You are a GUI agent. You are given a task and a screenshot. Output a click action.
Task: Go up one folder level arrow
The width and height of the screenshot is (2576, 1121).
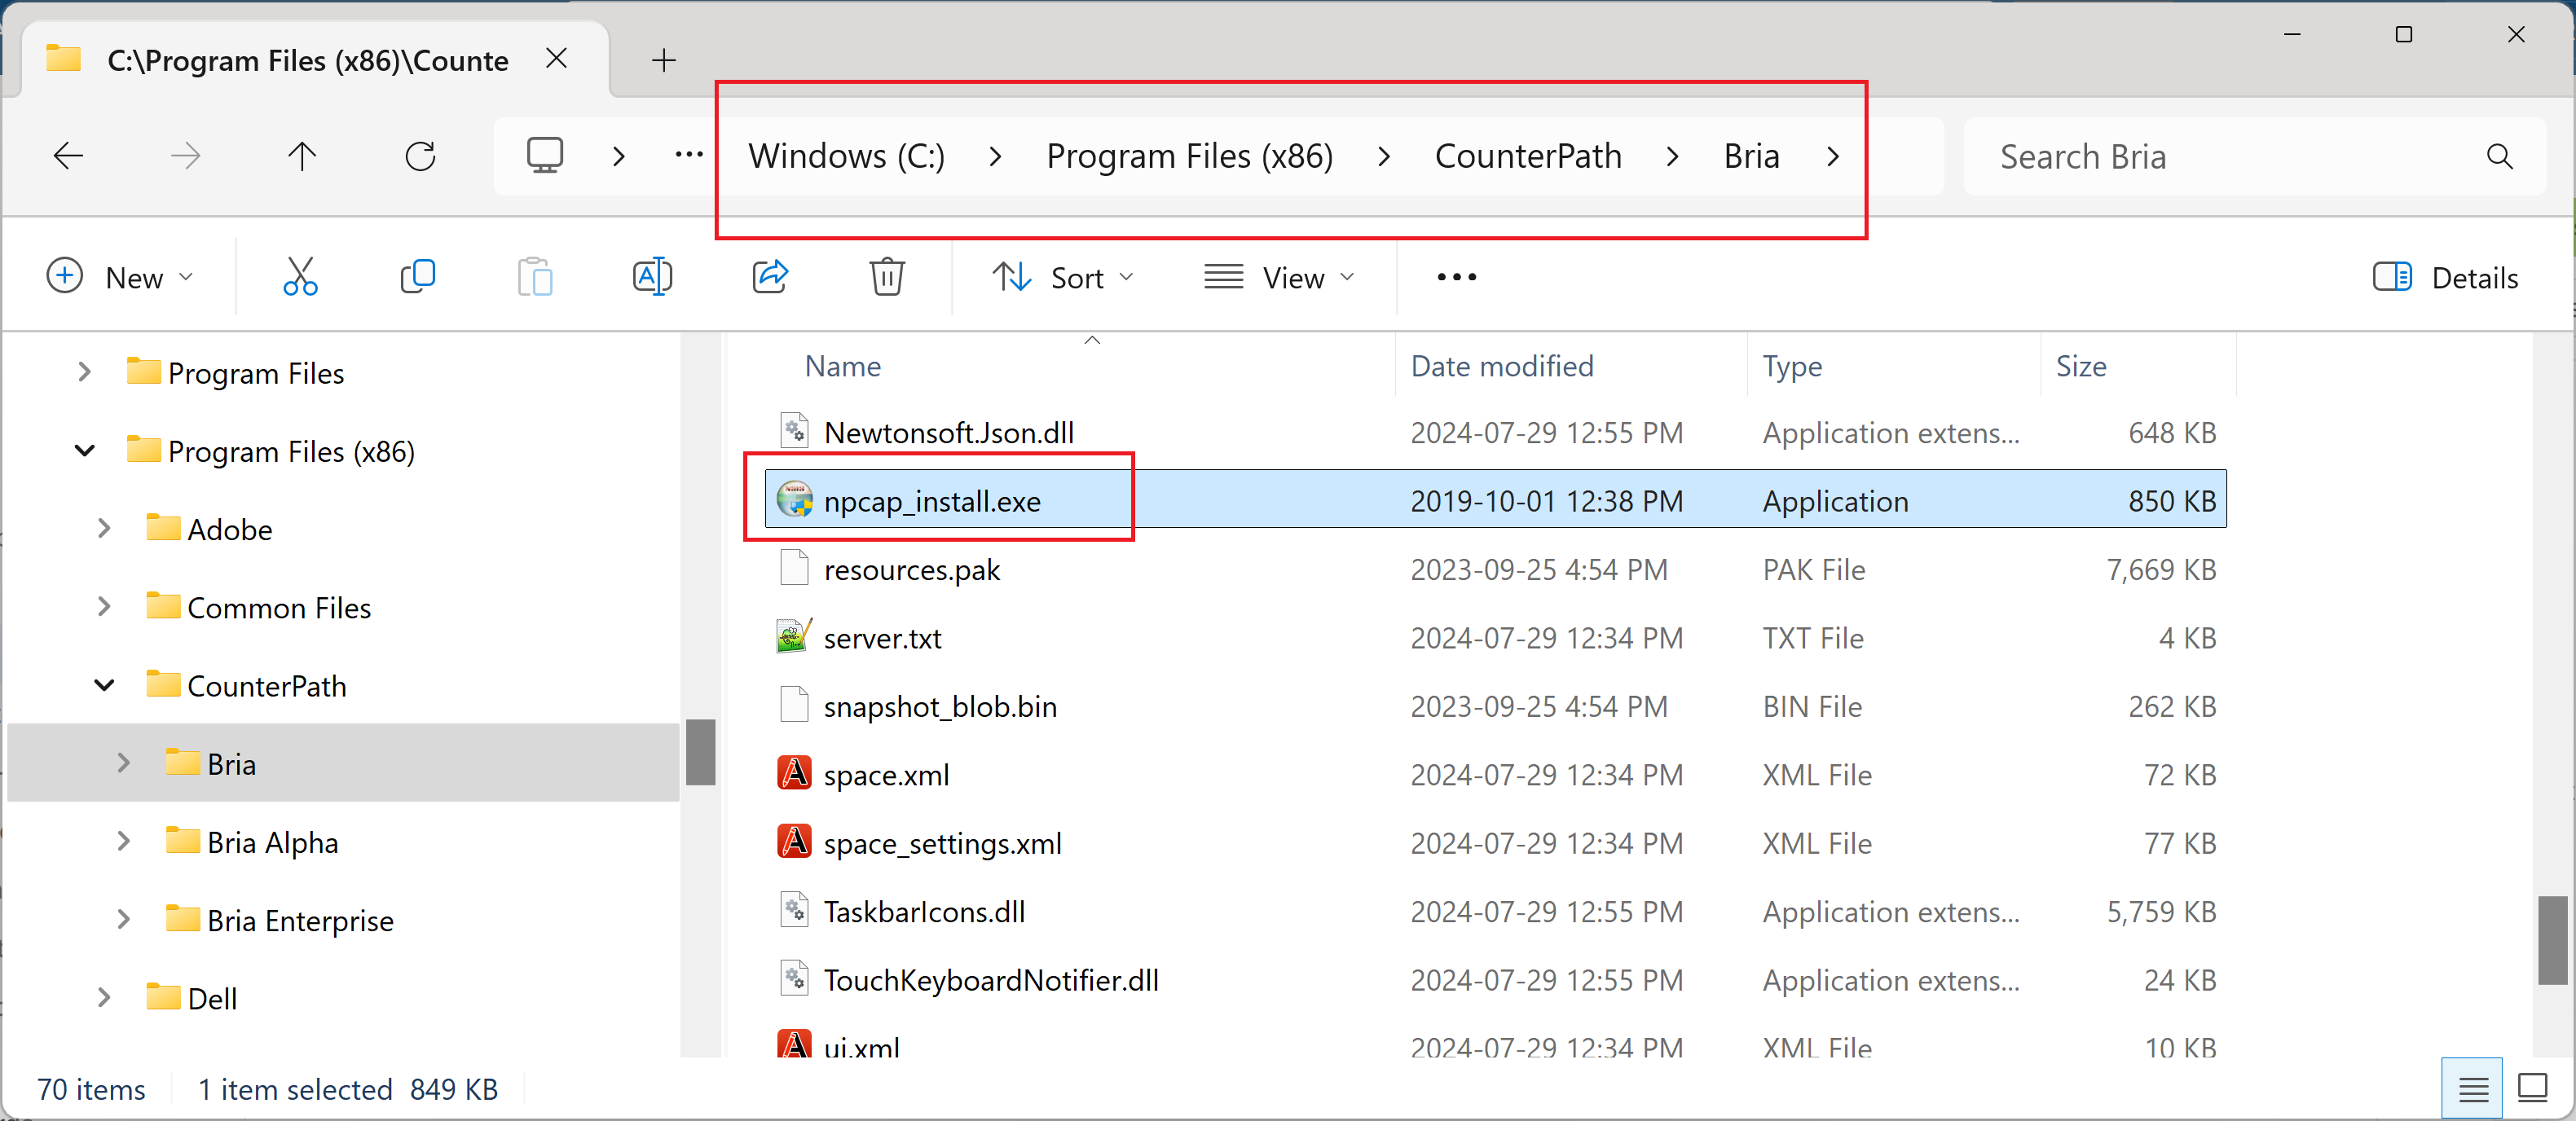point(302,156)
